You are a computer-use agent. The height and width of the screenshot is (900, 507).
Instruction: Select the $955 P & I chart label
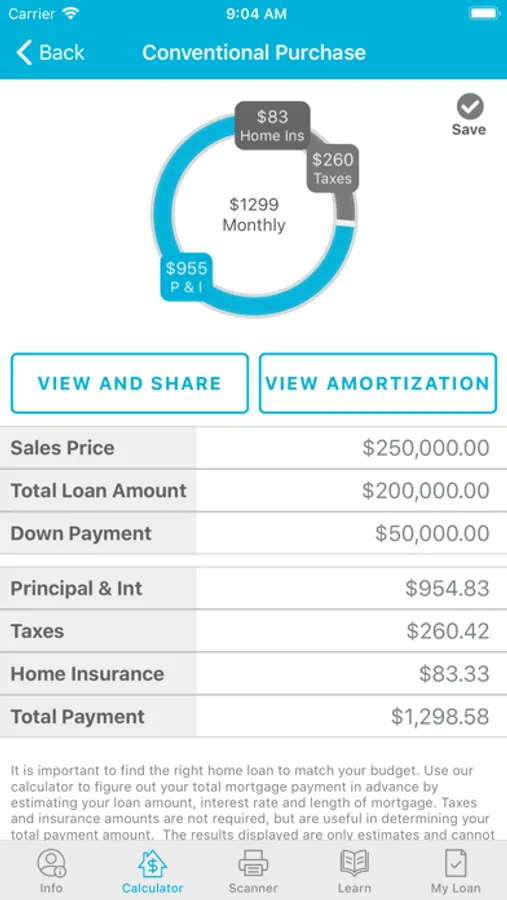coord(186,277)
